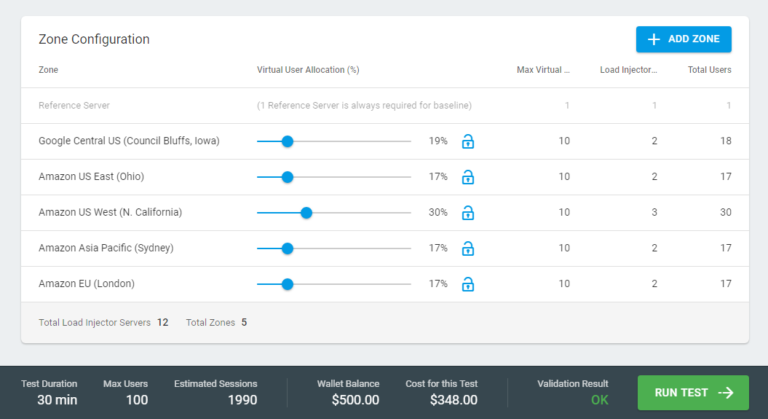This screenshot has height=419, width=768.
Task: Click Amazon US West slider handle
Action: click(x=306, y=213)
